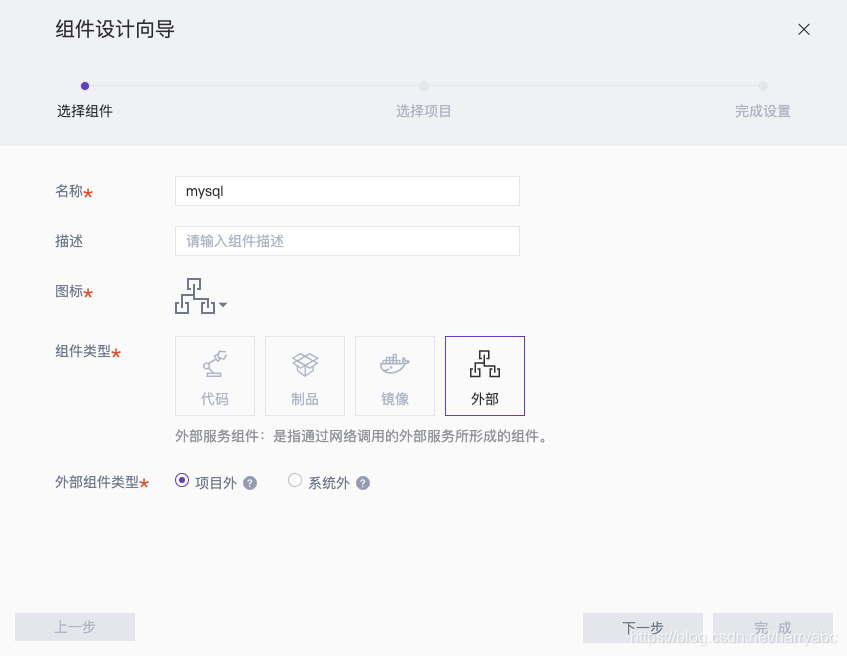Select the 外部 component type icon

(x=484, y=375)
